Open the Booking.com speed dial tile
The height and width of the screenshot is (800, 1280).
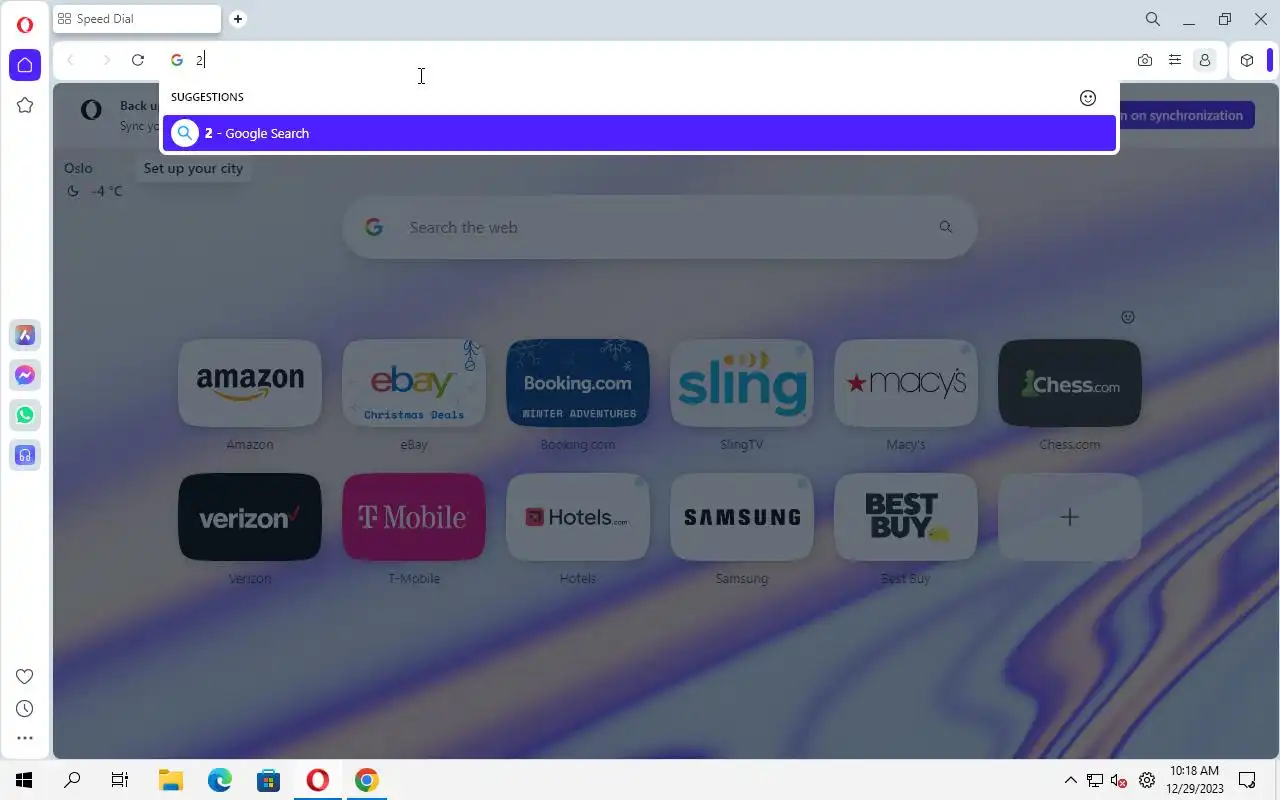578,383
